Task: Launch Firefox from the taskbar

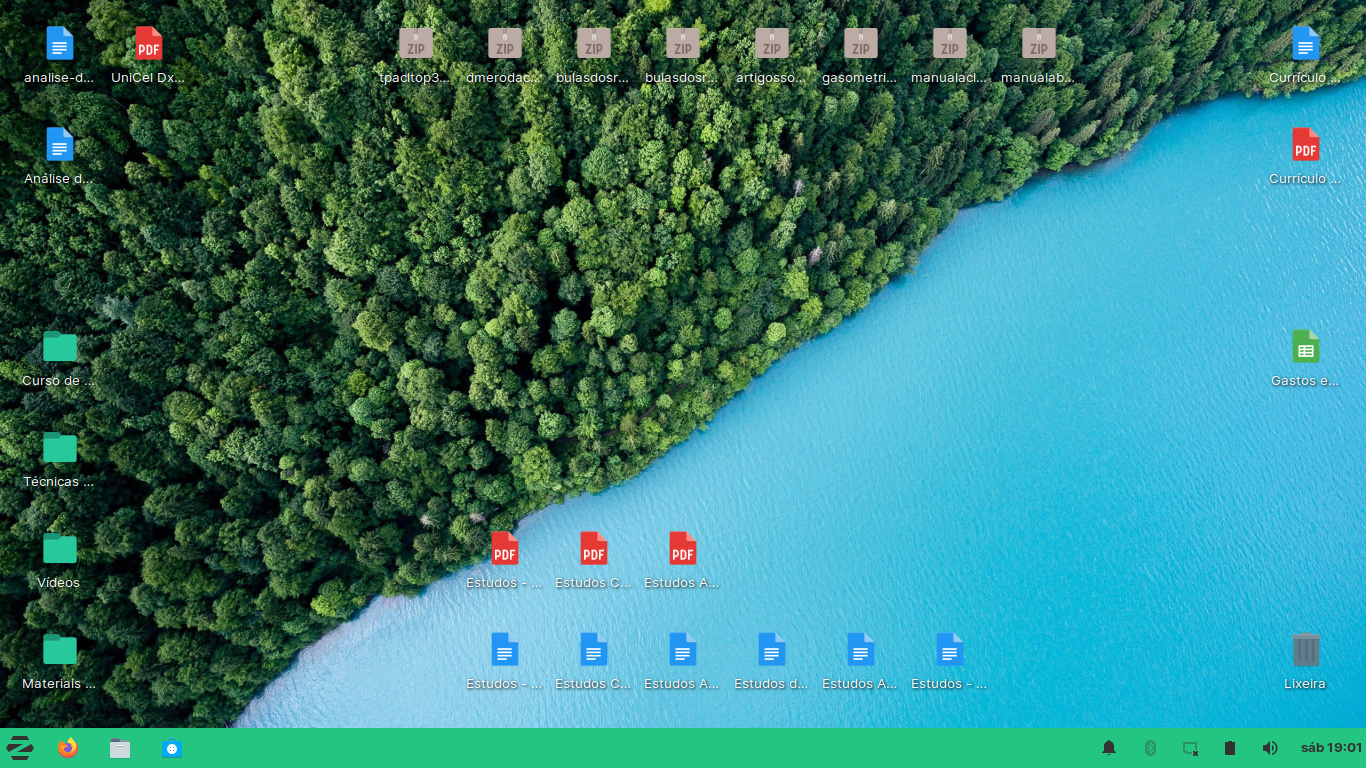Action: pos(68,748)
